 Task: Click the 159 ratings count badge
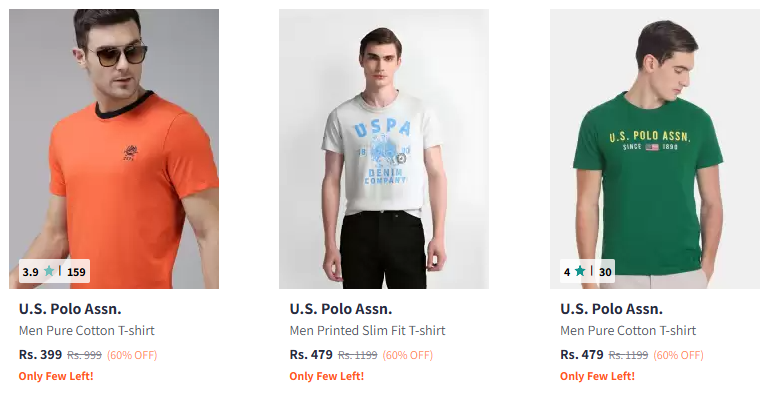pyautogui.click(x=76, y=272)
